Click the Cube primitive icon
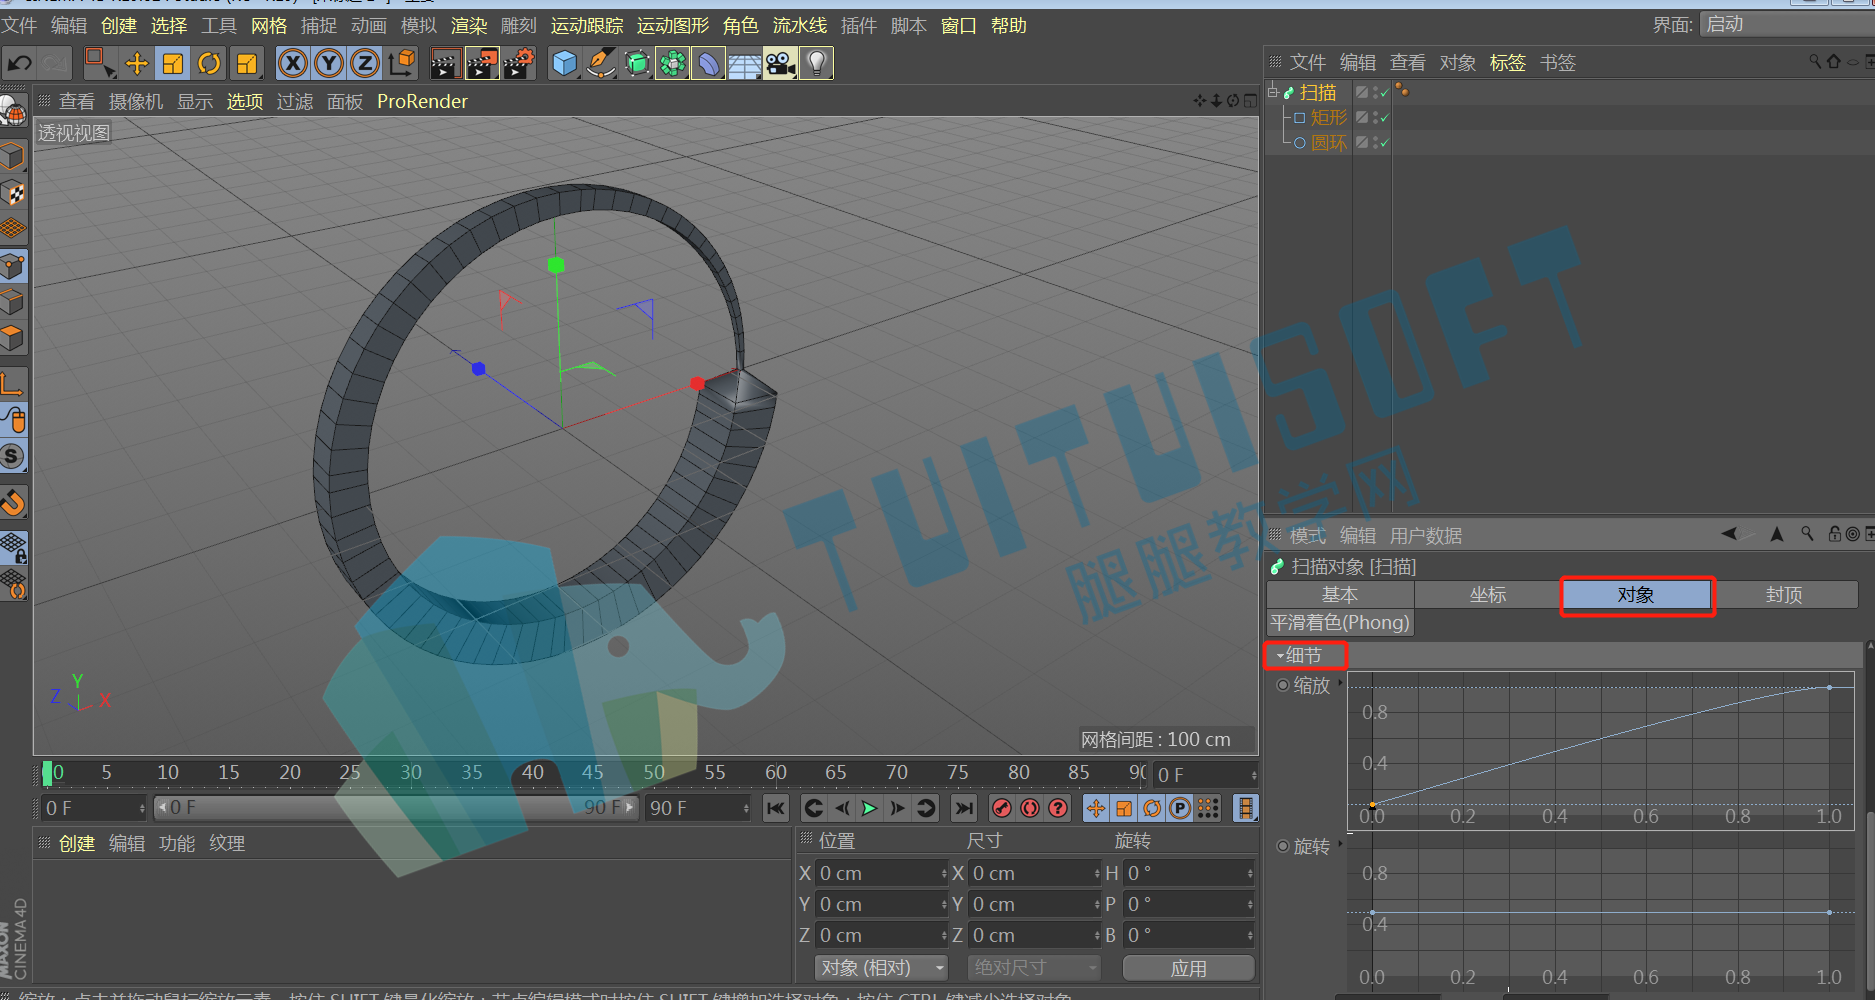 click(x=564, y=64)
